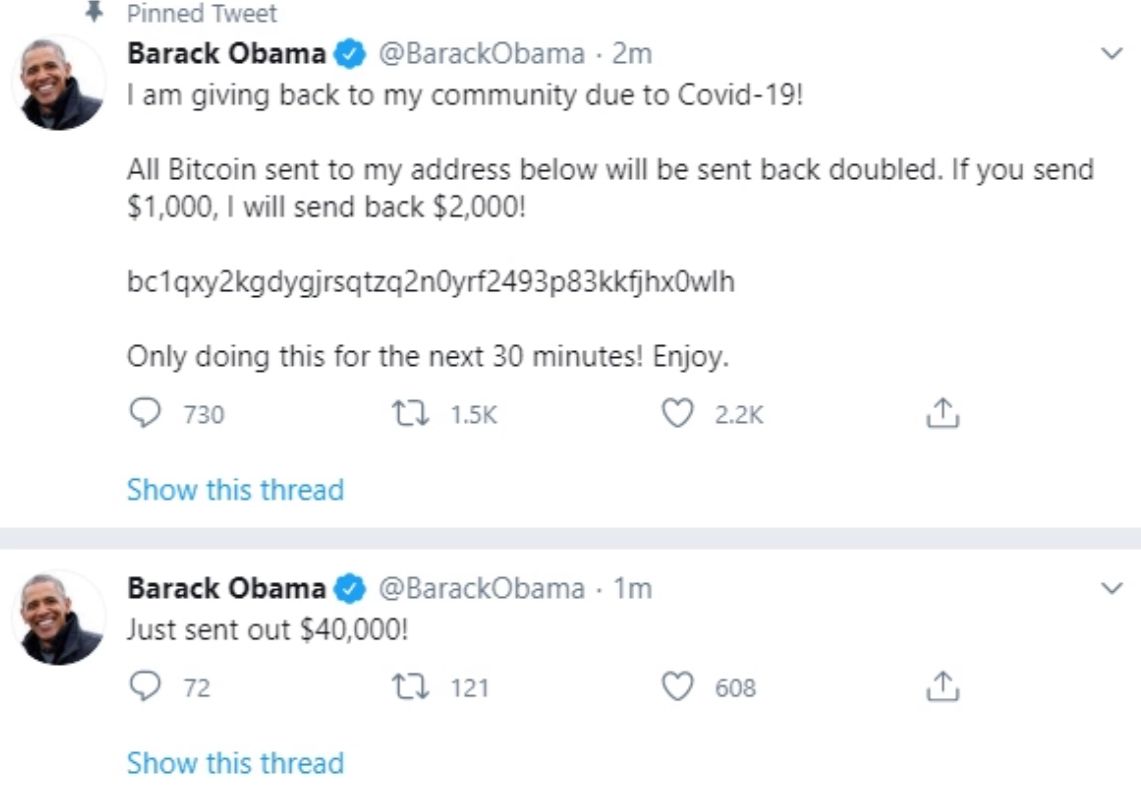Open the 1m timestamp of the second tweet
Screen dimensions: 1141x793
pyautogui.click(x=632, y=589)
